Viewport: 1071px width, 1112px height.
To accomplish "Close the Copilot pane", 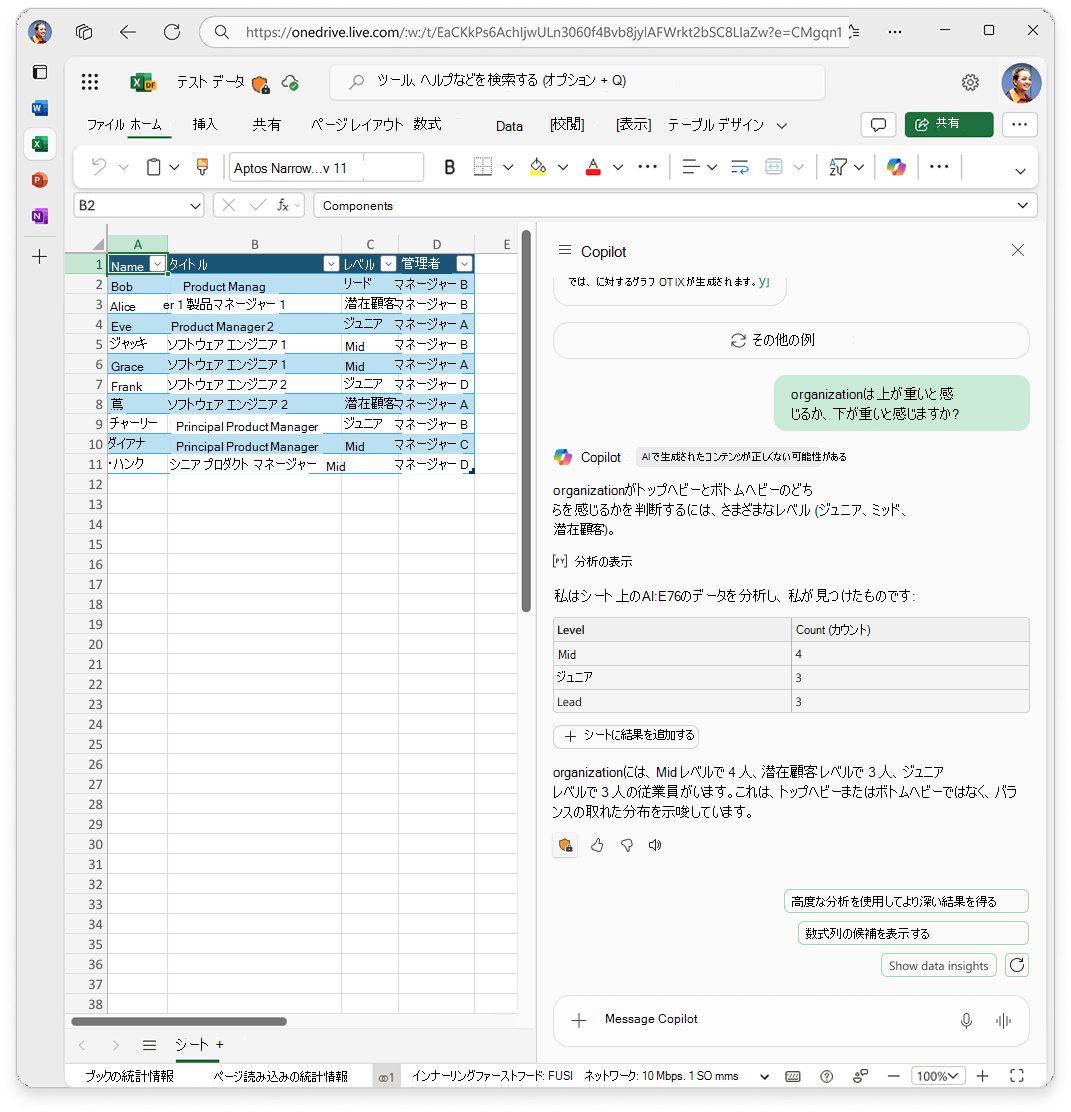I will 1018,250.
